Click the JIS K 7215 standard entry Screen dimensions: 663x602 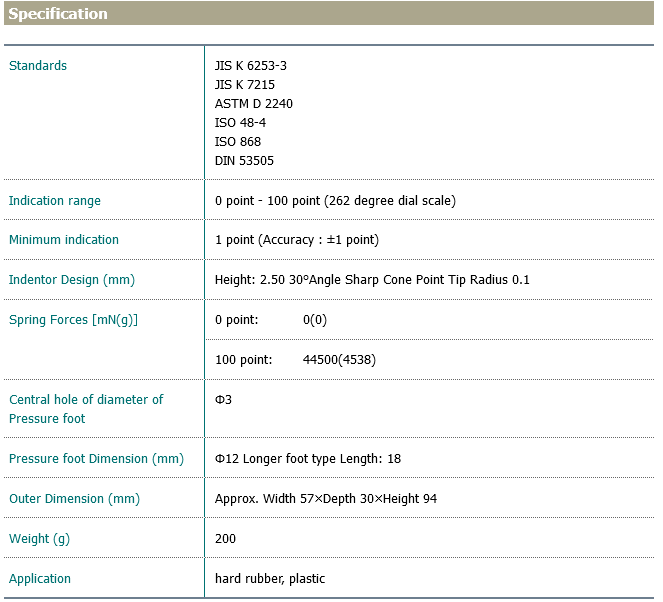point(245,85)
